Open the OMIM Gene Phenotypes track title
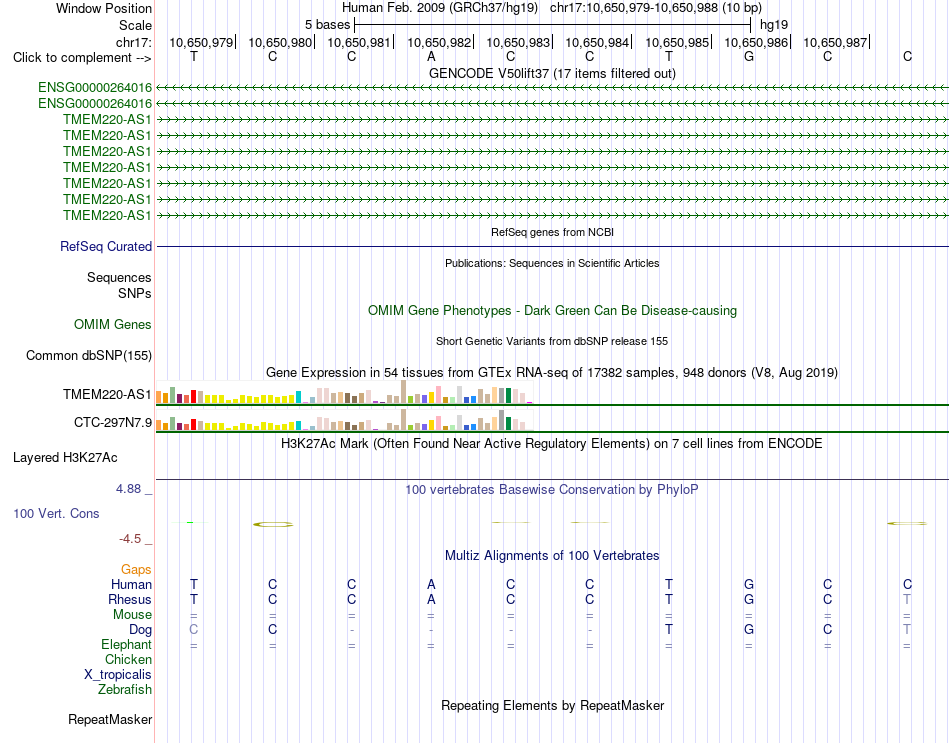This screenshot has width=950, height=743. pos(552,310)
